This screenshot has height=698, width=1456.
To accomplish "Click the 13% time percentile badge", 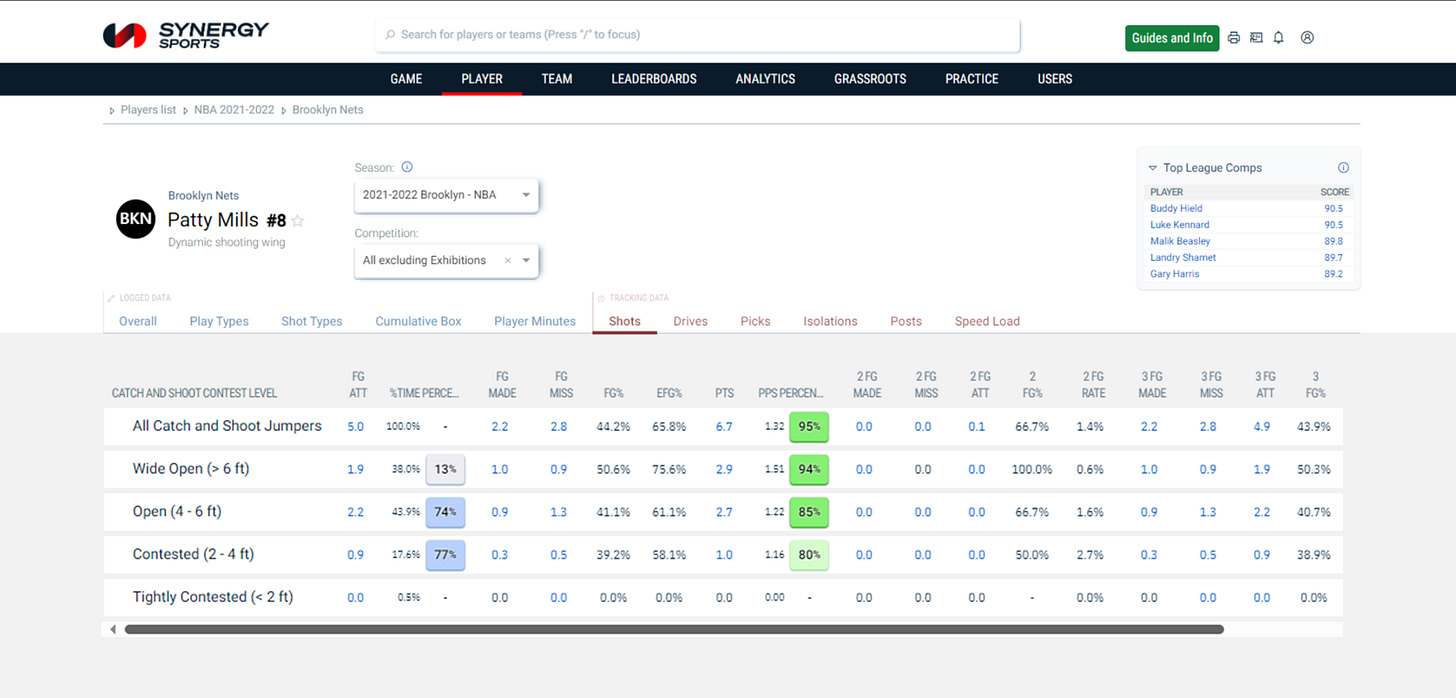I will tap(445, 469).
